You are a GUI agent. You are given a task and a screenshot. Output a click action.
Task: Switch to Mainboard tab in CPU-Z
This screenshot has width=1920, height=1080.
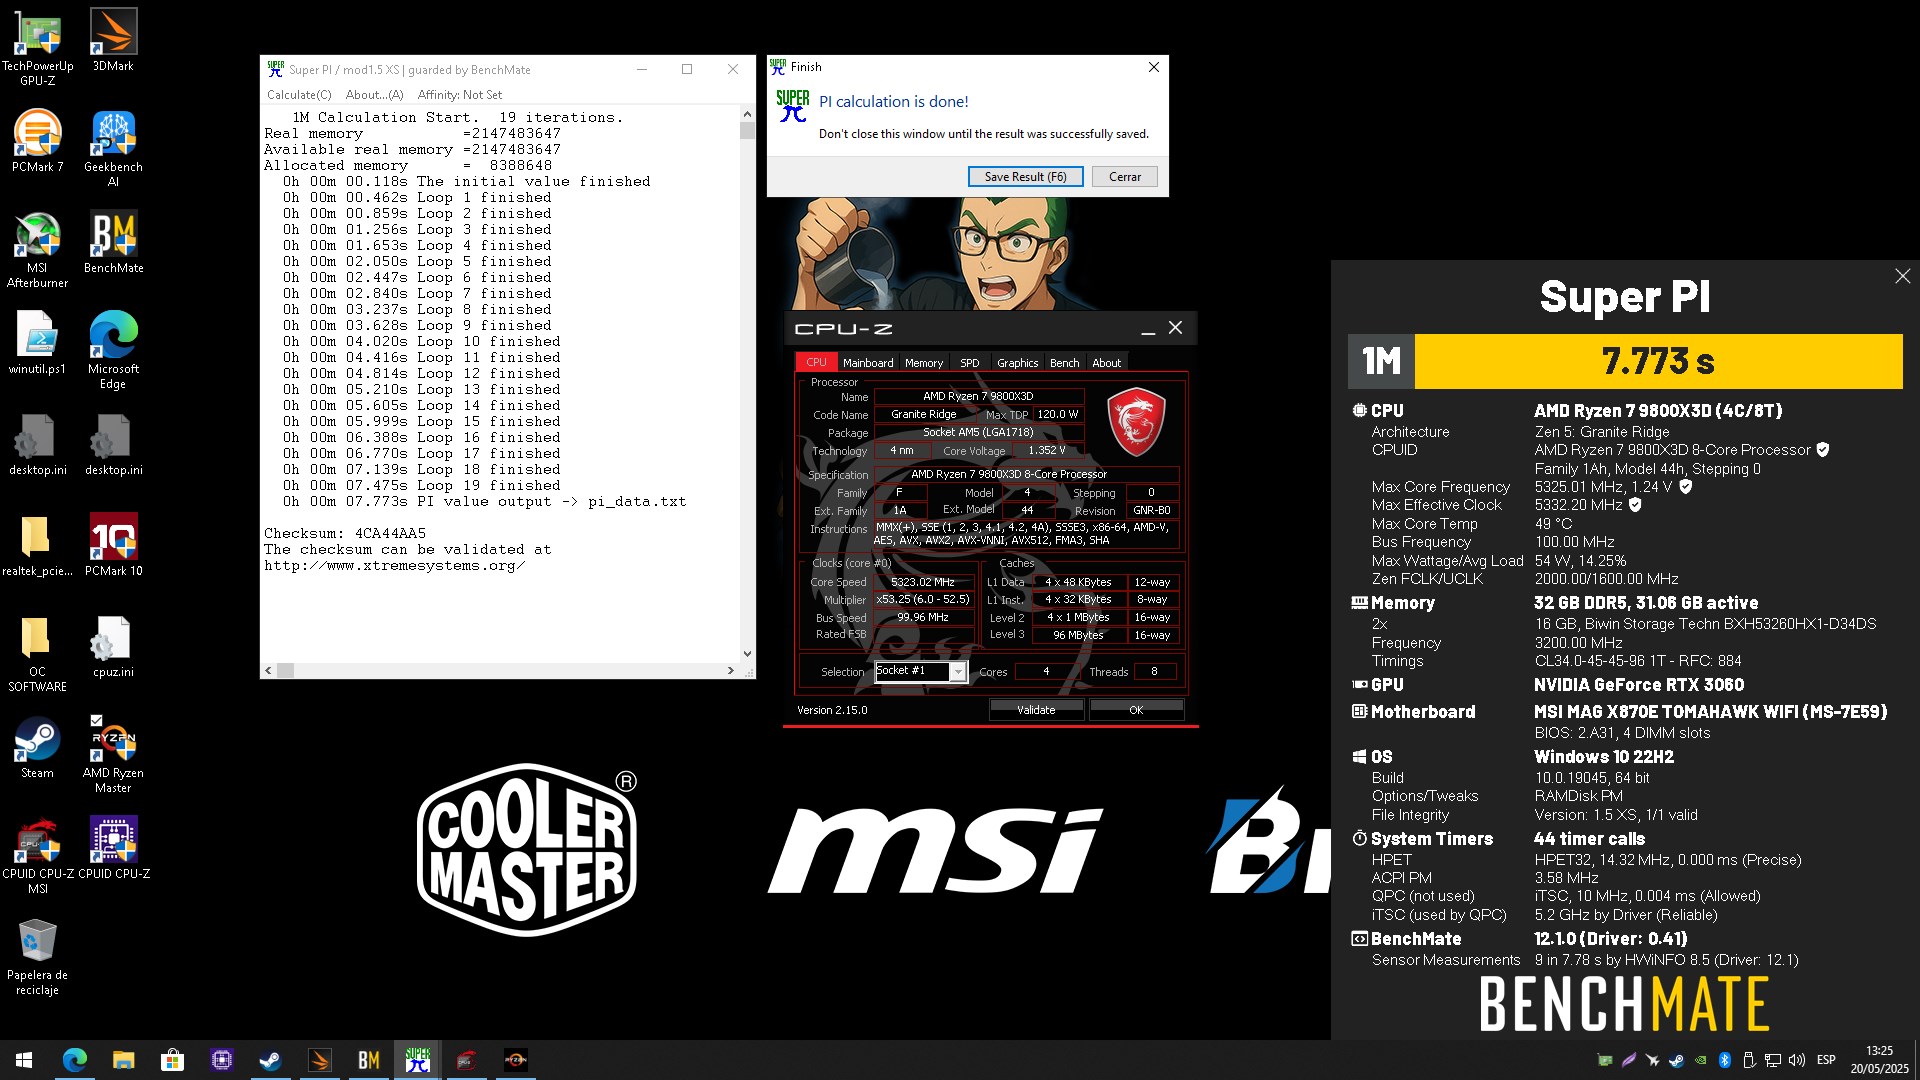[867, 362]
